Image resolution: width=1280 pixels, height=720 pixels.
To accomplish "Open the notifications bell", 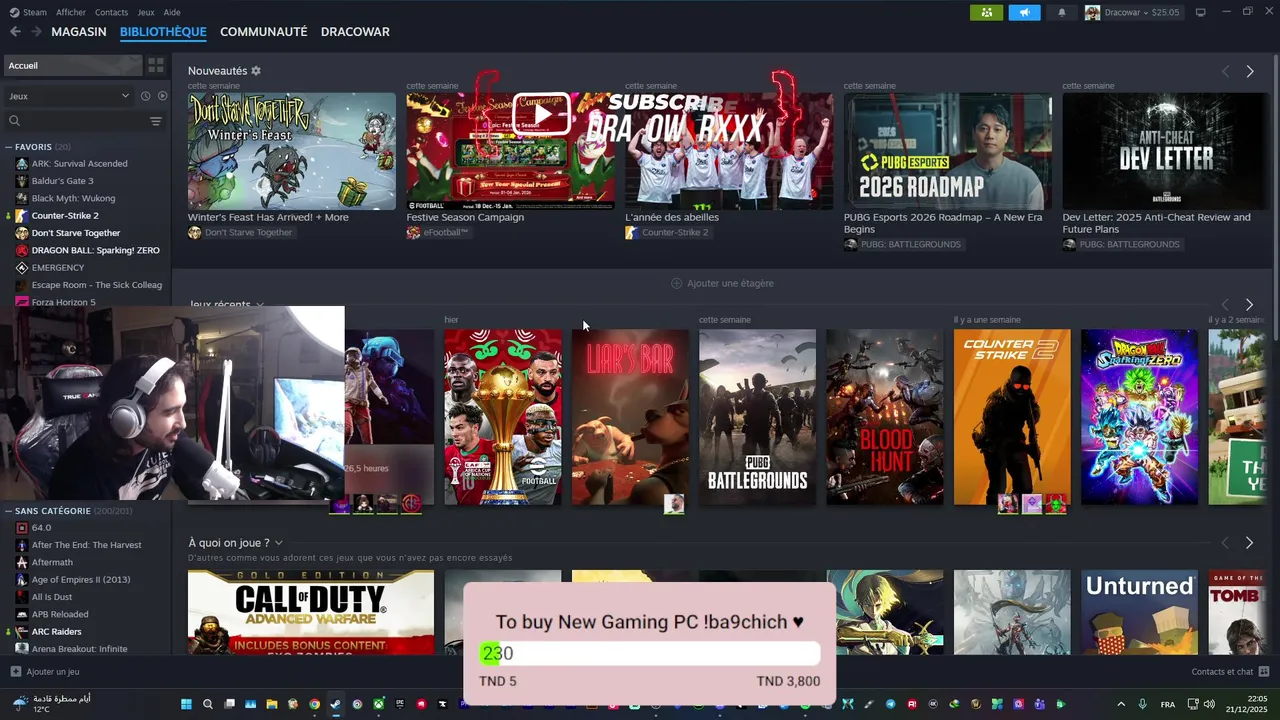I will tap(1062, 12).
